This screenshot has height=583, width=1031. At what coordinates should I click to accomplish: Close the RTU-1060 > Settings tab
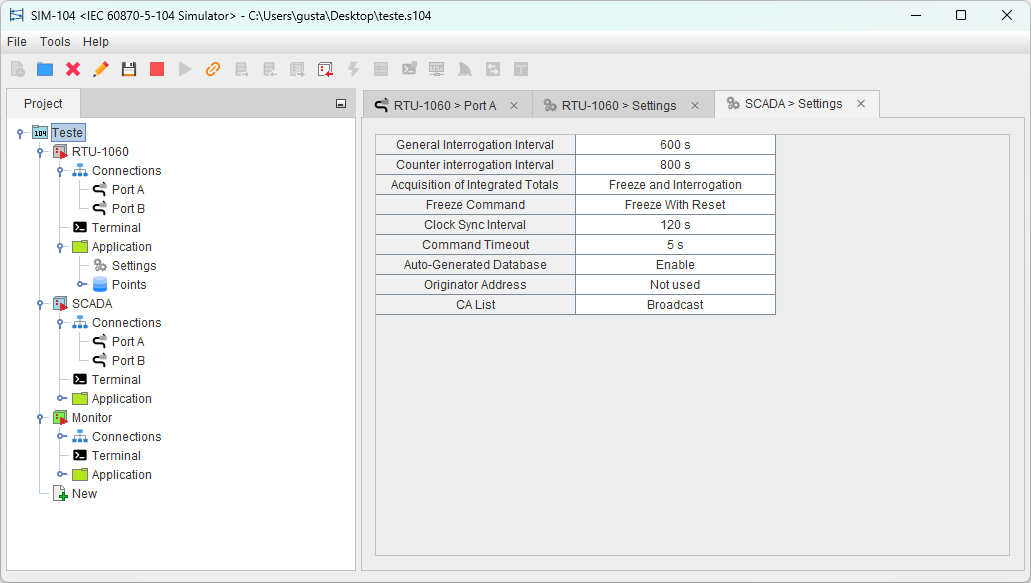click(695, 105)
